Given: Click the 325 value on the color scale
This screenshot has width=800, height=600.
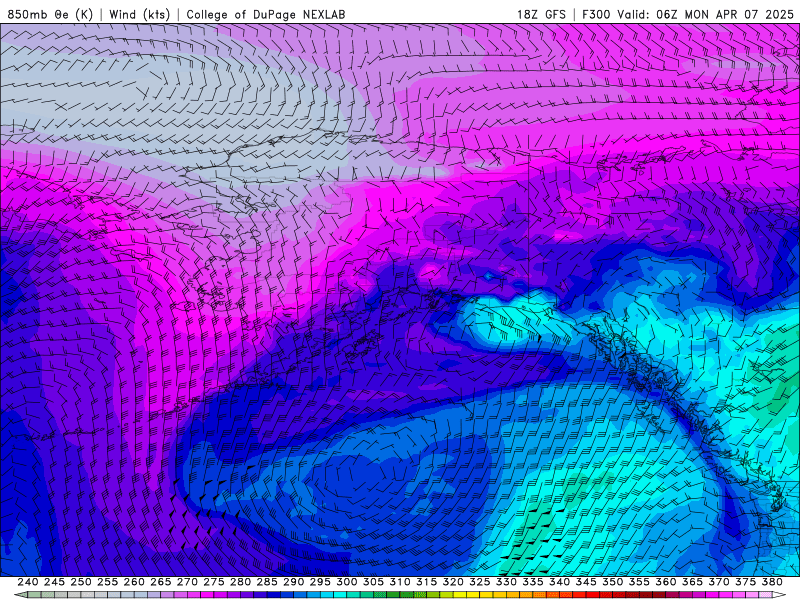Looking at the screenshot, I should tap(479, 582).
